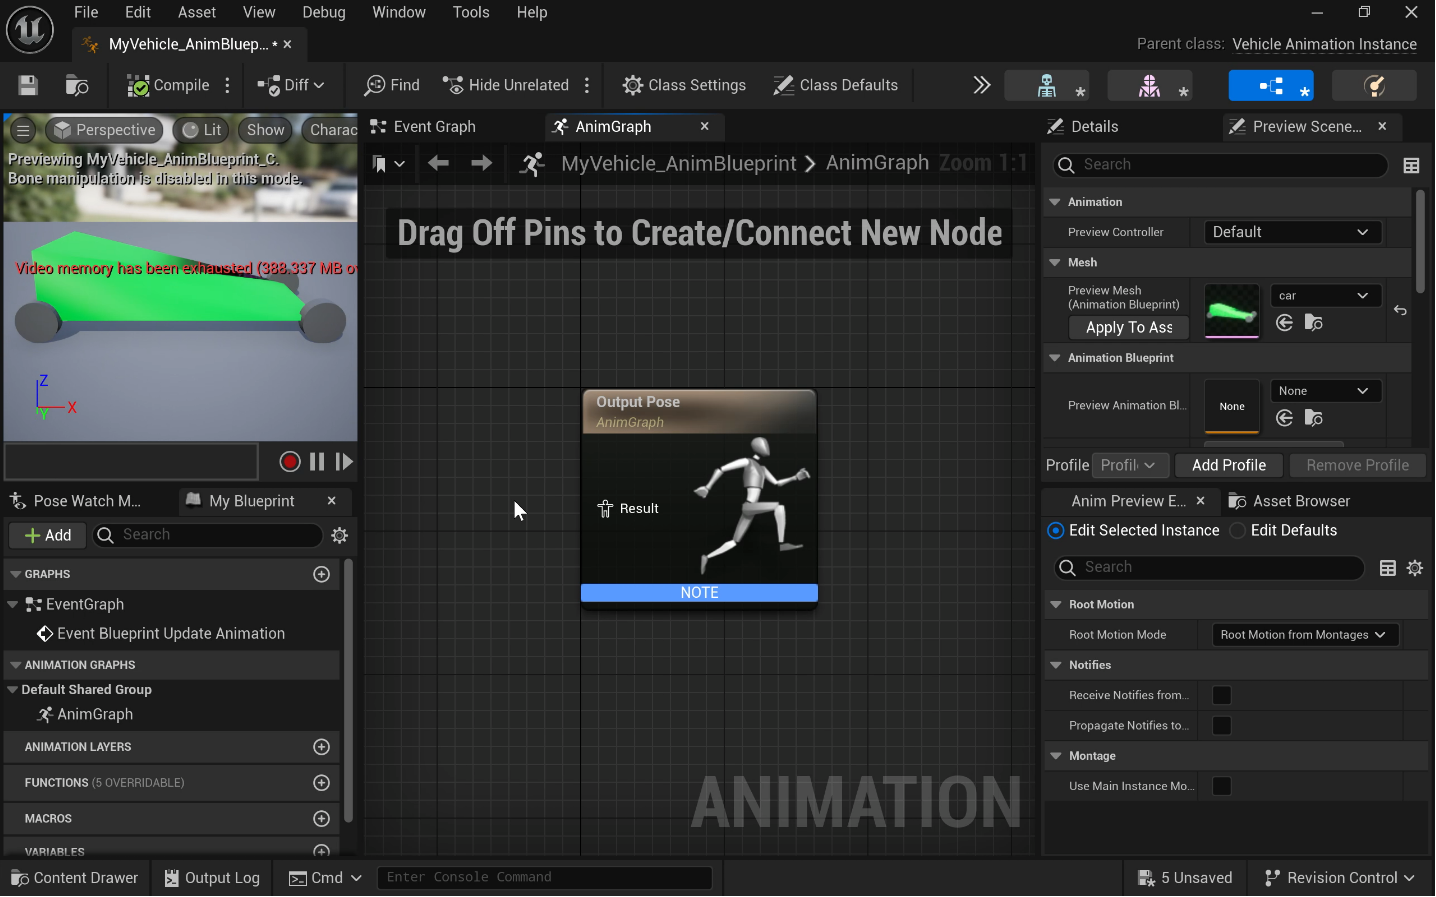Click the Result pin on Output Pose
Screen dimensions: 1436x897
605,509
